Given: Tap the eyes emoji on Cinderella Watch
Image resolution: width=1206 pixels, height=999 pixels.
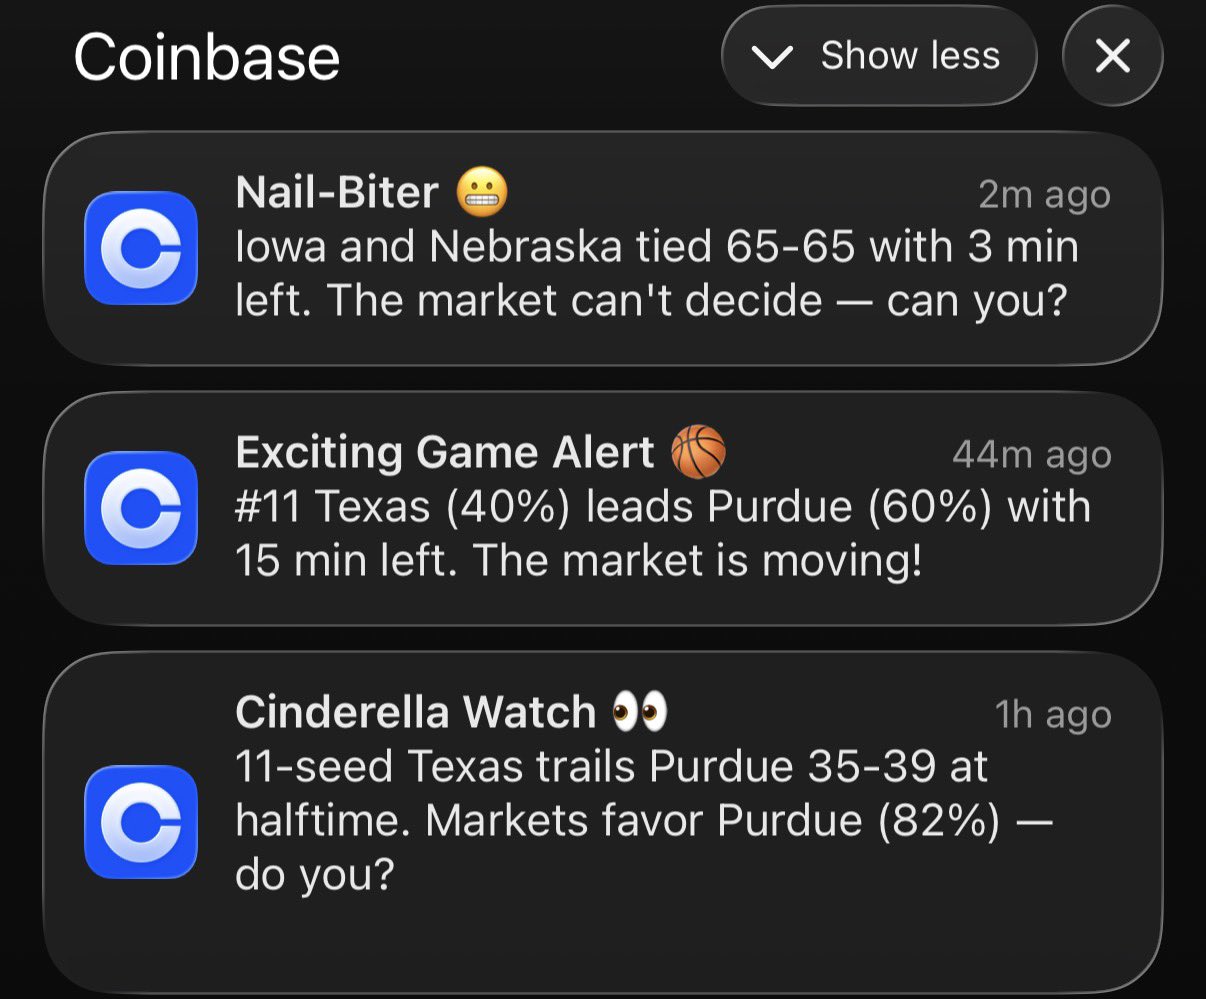Looking at the screenshot, I should click(x=640, y=712).
